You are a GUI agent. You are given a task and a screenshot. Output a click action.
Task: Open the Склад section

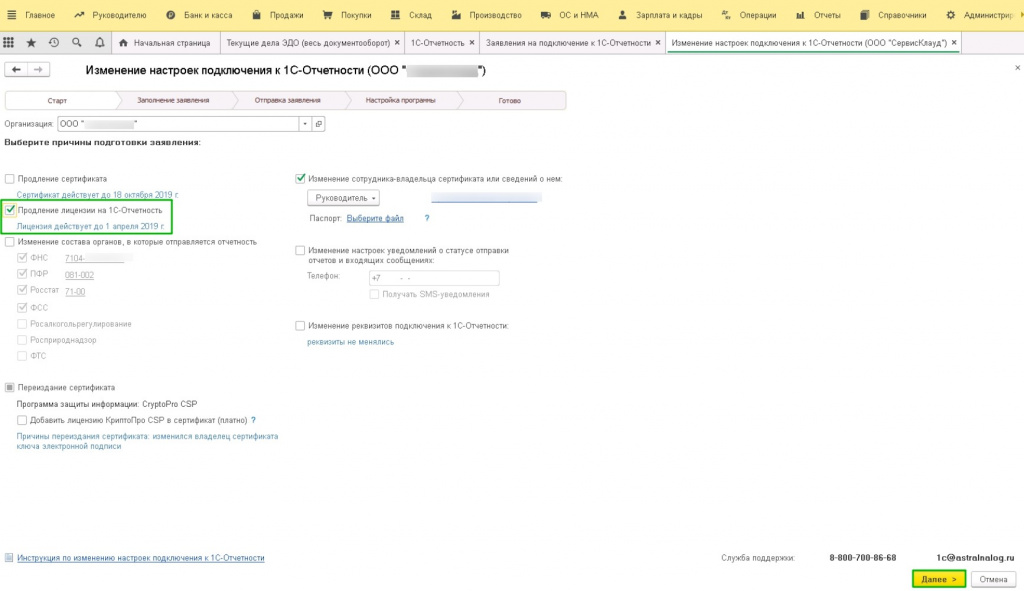[411, 14]
